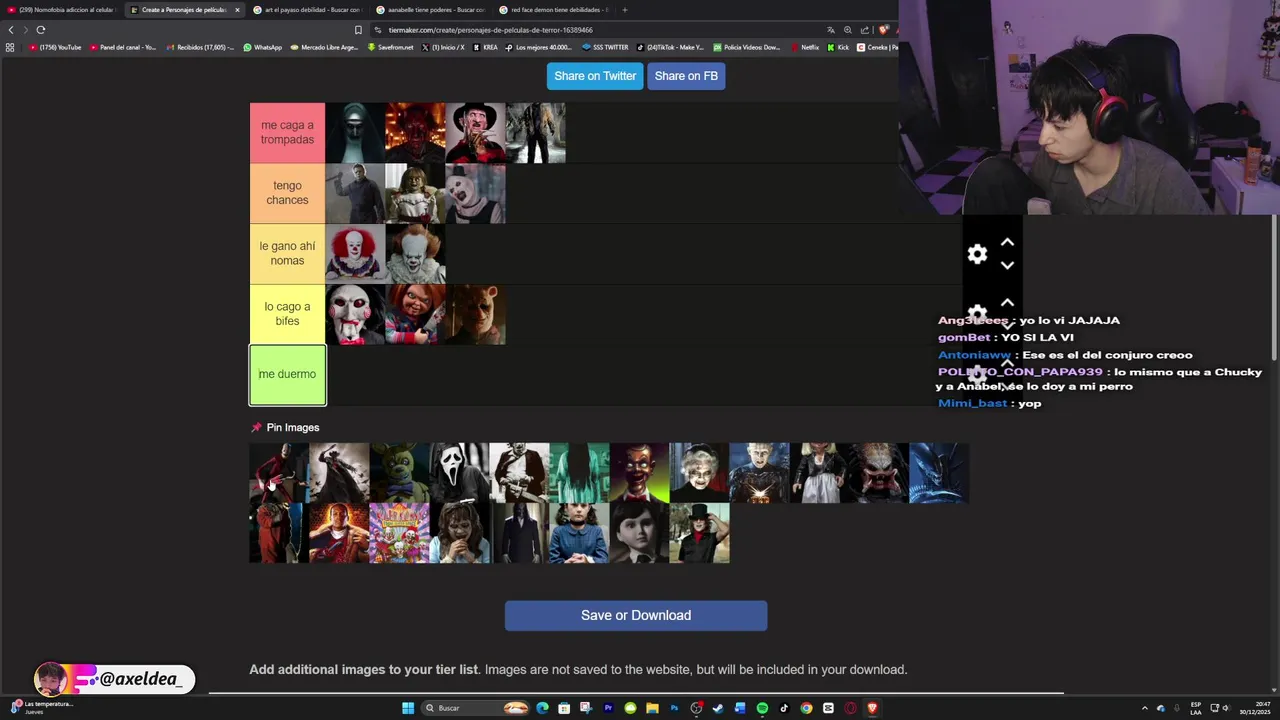Screen dimensions: 1280x720
Task: Select 'le gano ahí nomas' tier label
Action: pos(287,254)
